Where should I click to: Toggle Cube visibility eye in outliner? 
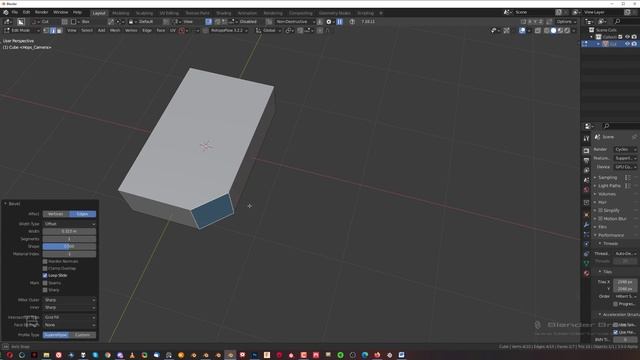[x=627, y=44]
